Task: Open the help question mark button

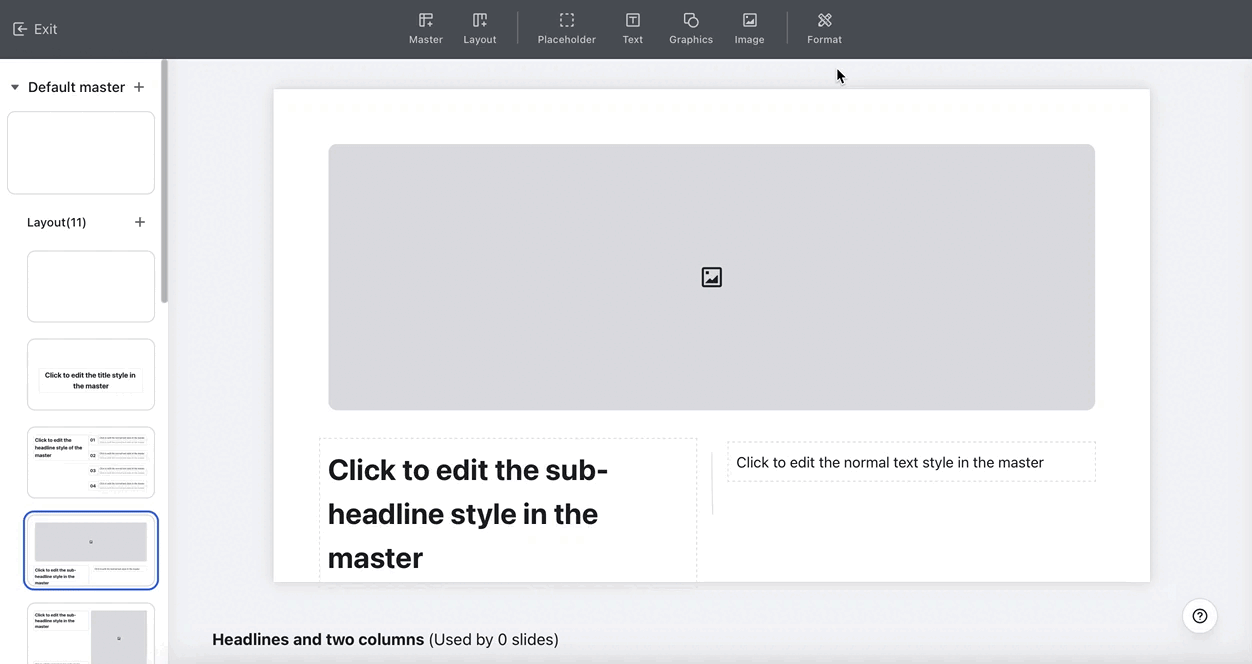Action: (1199, 616)
